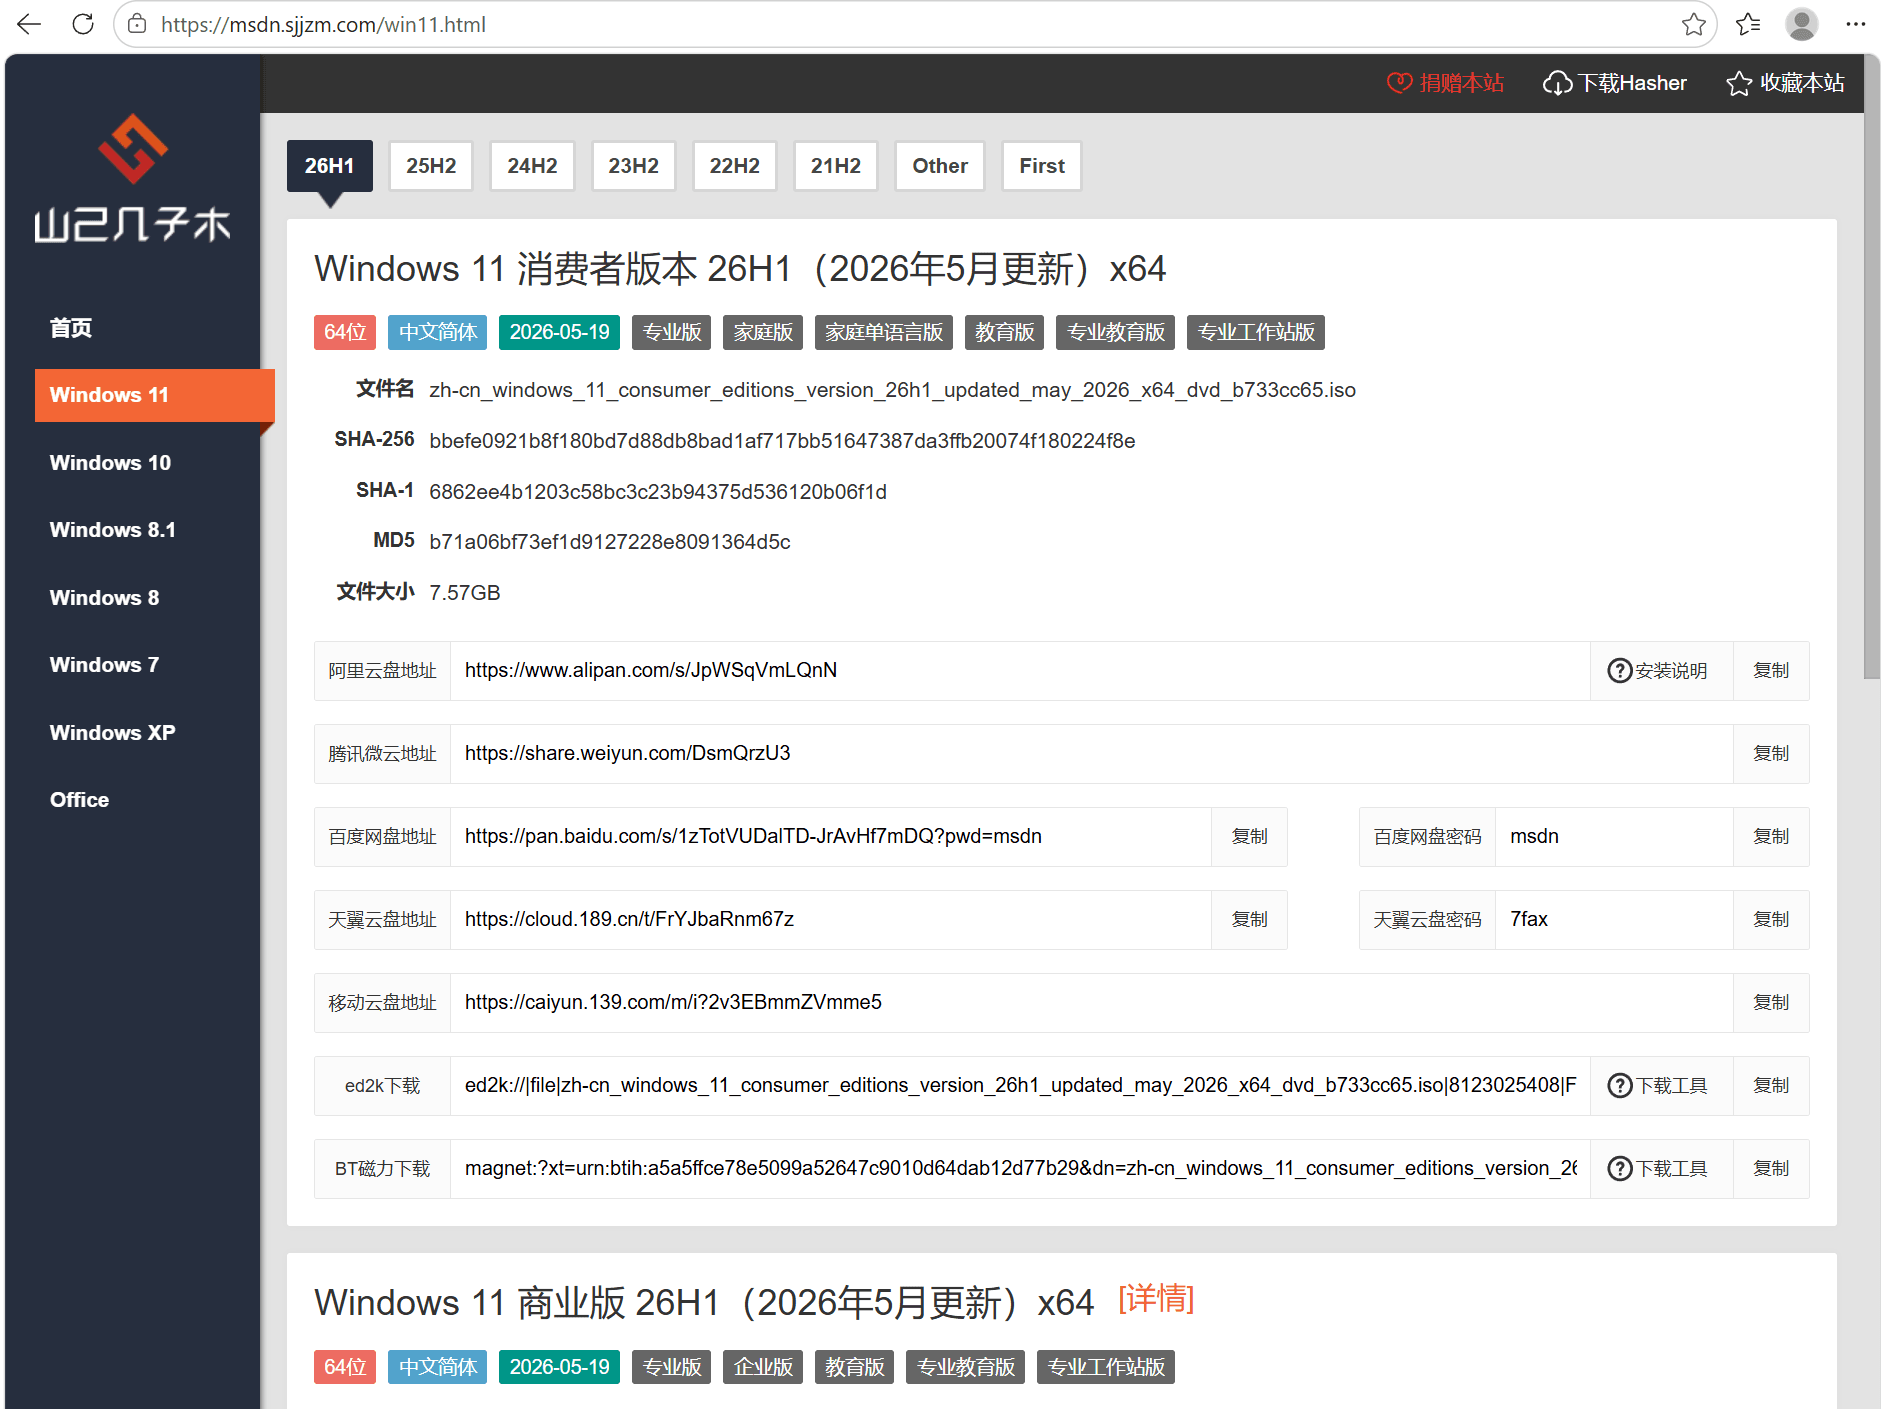Reload the page with refresh icon
This screenshot has width=1881, height=1409.
tap(82, 24)
